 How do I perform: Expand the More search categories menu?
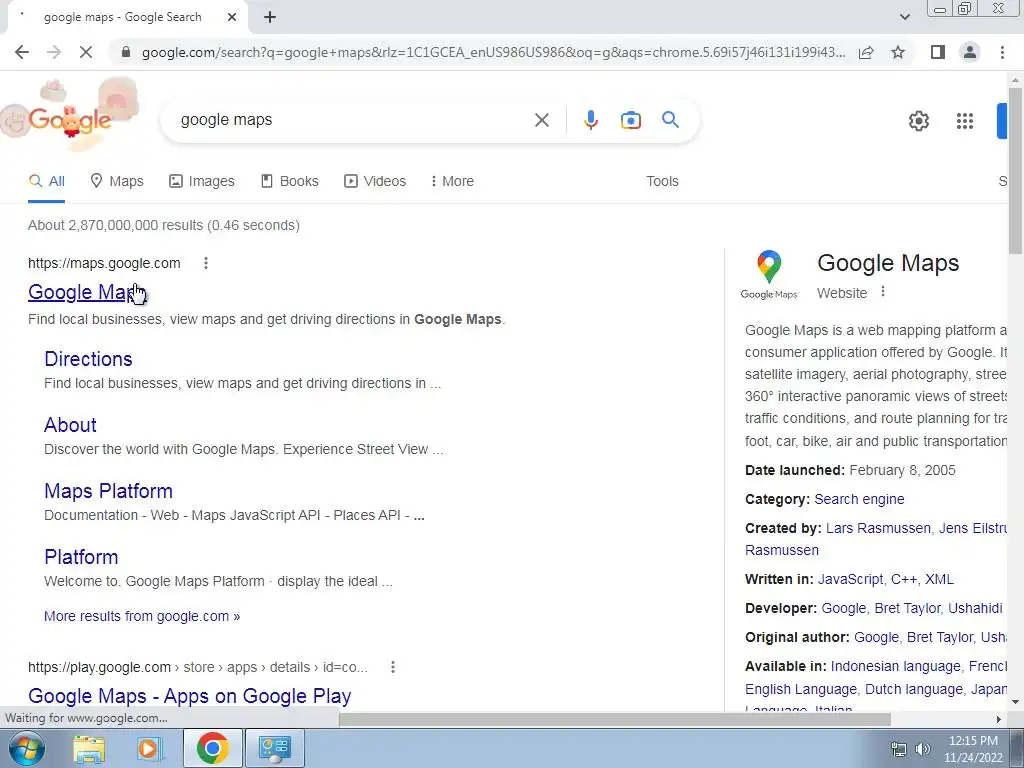click(452, 182)
